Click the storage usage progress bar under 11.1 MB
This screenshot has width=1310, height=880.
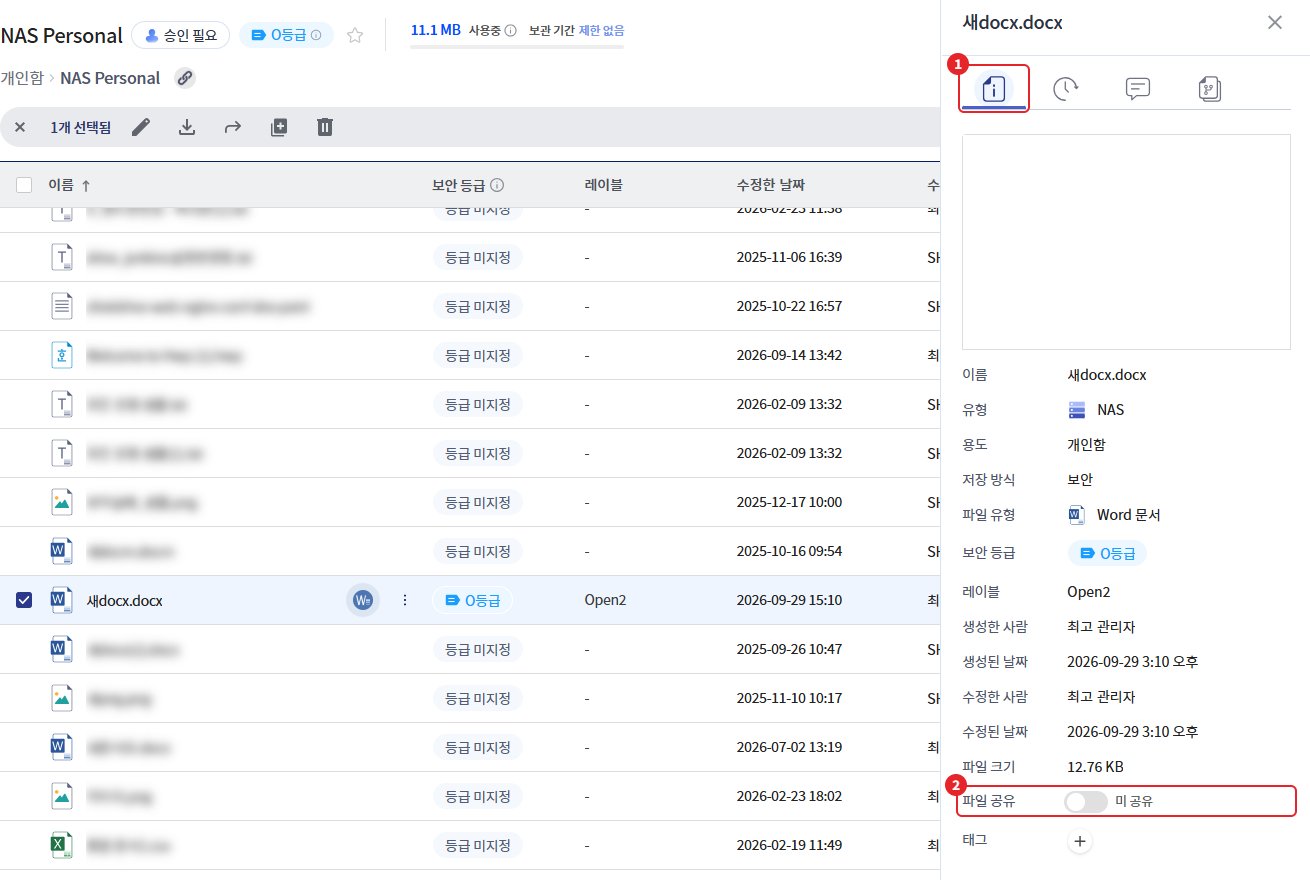[x=517, y=46]
